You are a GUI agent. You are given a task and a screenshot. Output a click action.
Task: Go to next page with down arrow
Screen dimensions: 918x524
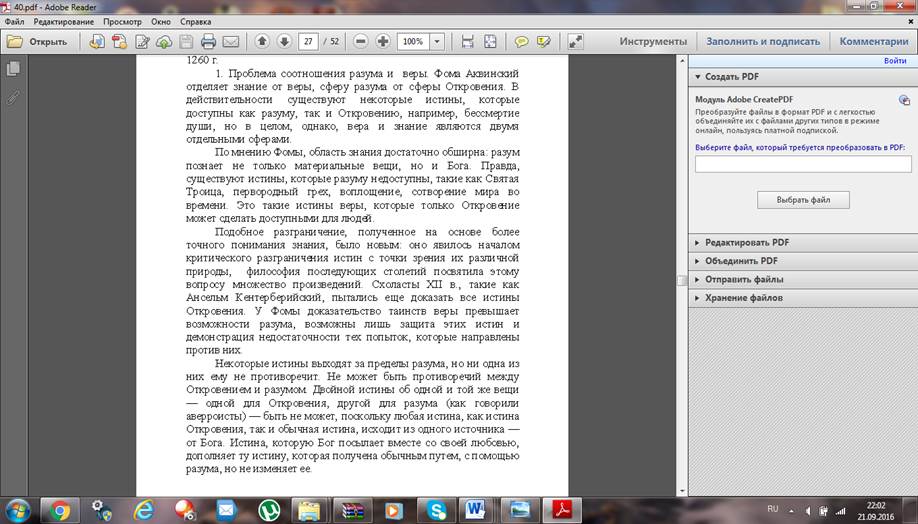[x=284, y=42]
